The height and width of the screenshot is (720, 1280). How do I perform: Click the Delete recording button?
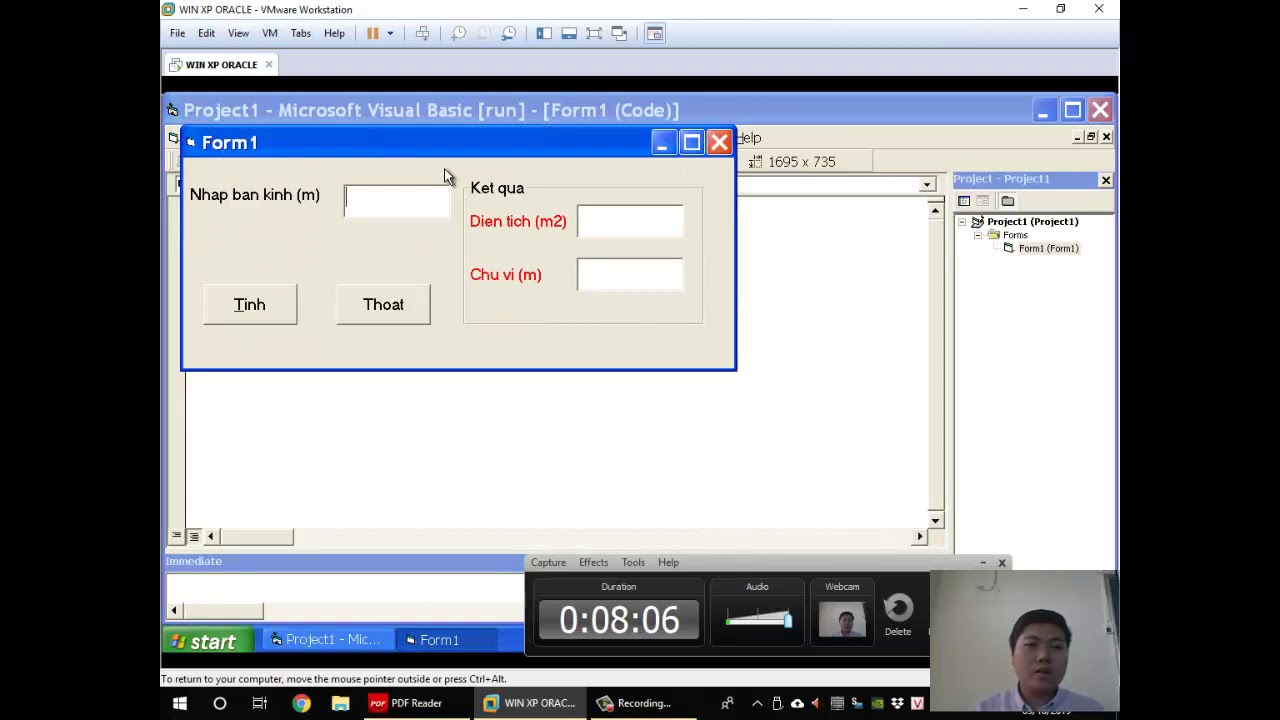click(898, 615)
